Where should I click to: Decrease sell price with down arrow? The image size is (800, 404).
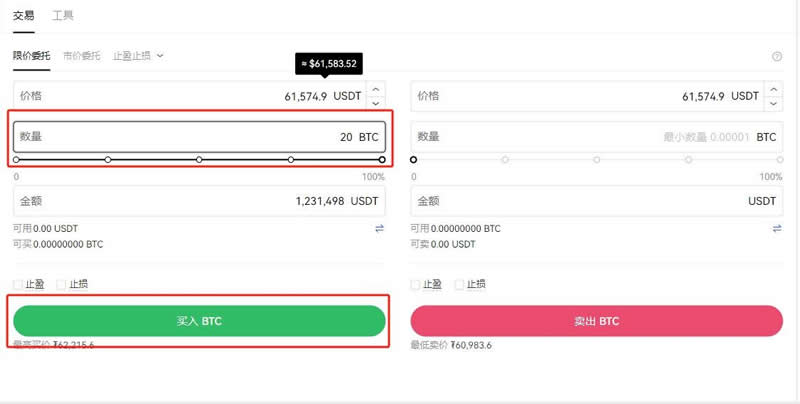pos(774,103)
